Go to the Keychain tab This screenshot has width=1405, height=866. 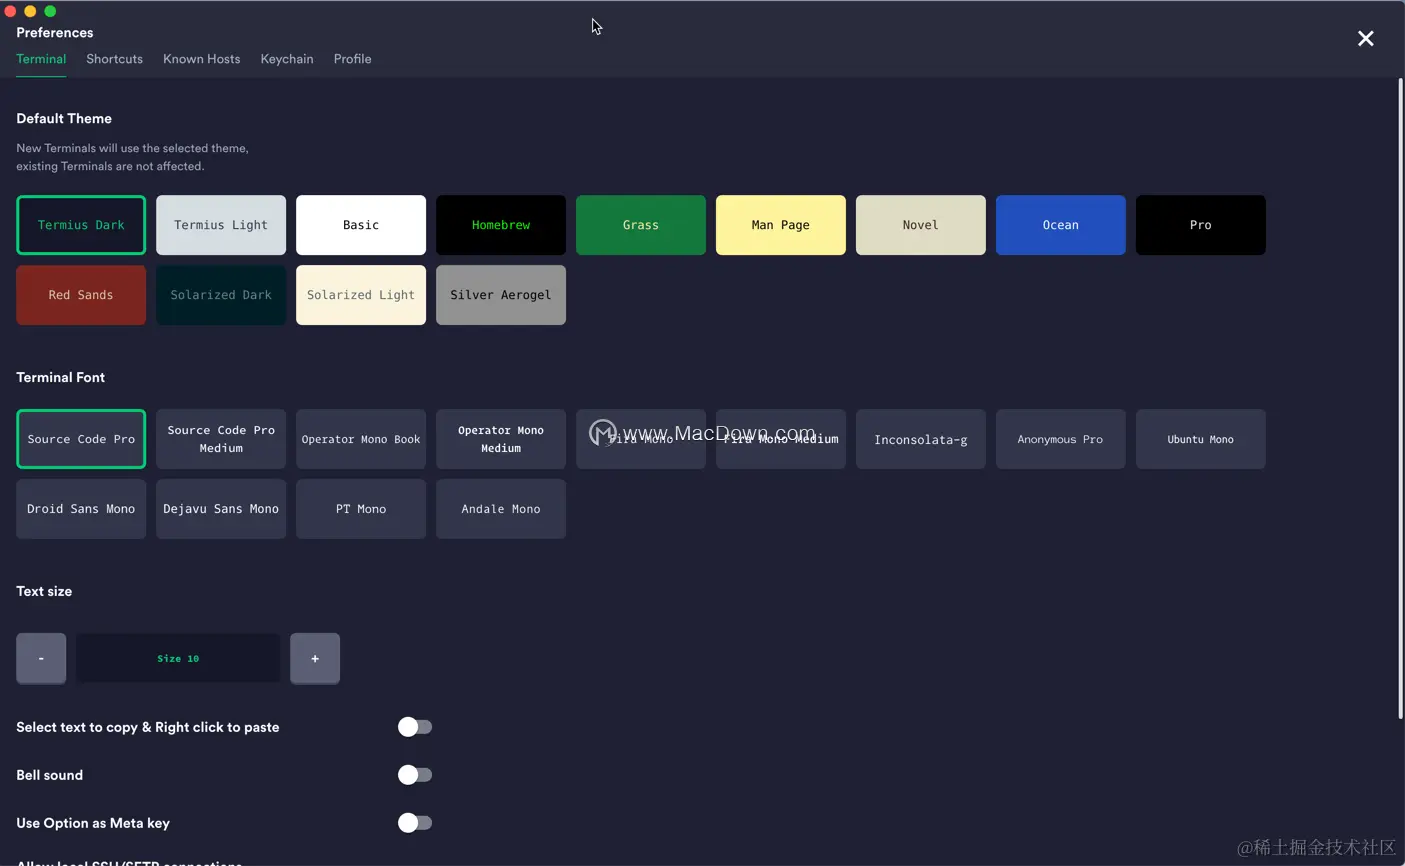coord(287,59)
